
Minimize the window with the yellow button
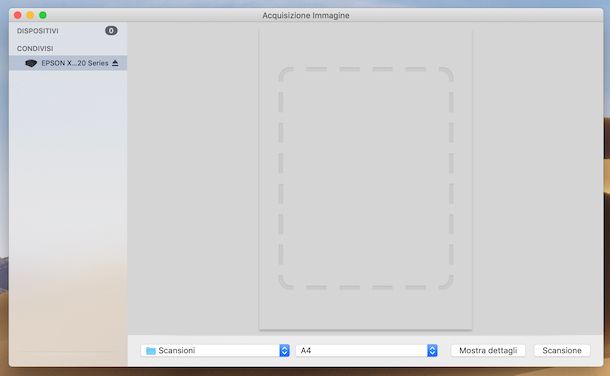[x=30, y=15]
